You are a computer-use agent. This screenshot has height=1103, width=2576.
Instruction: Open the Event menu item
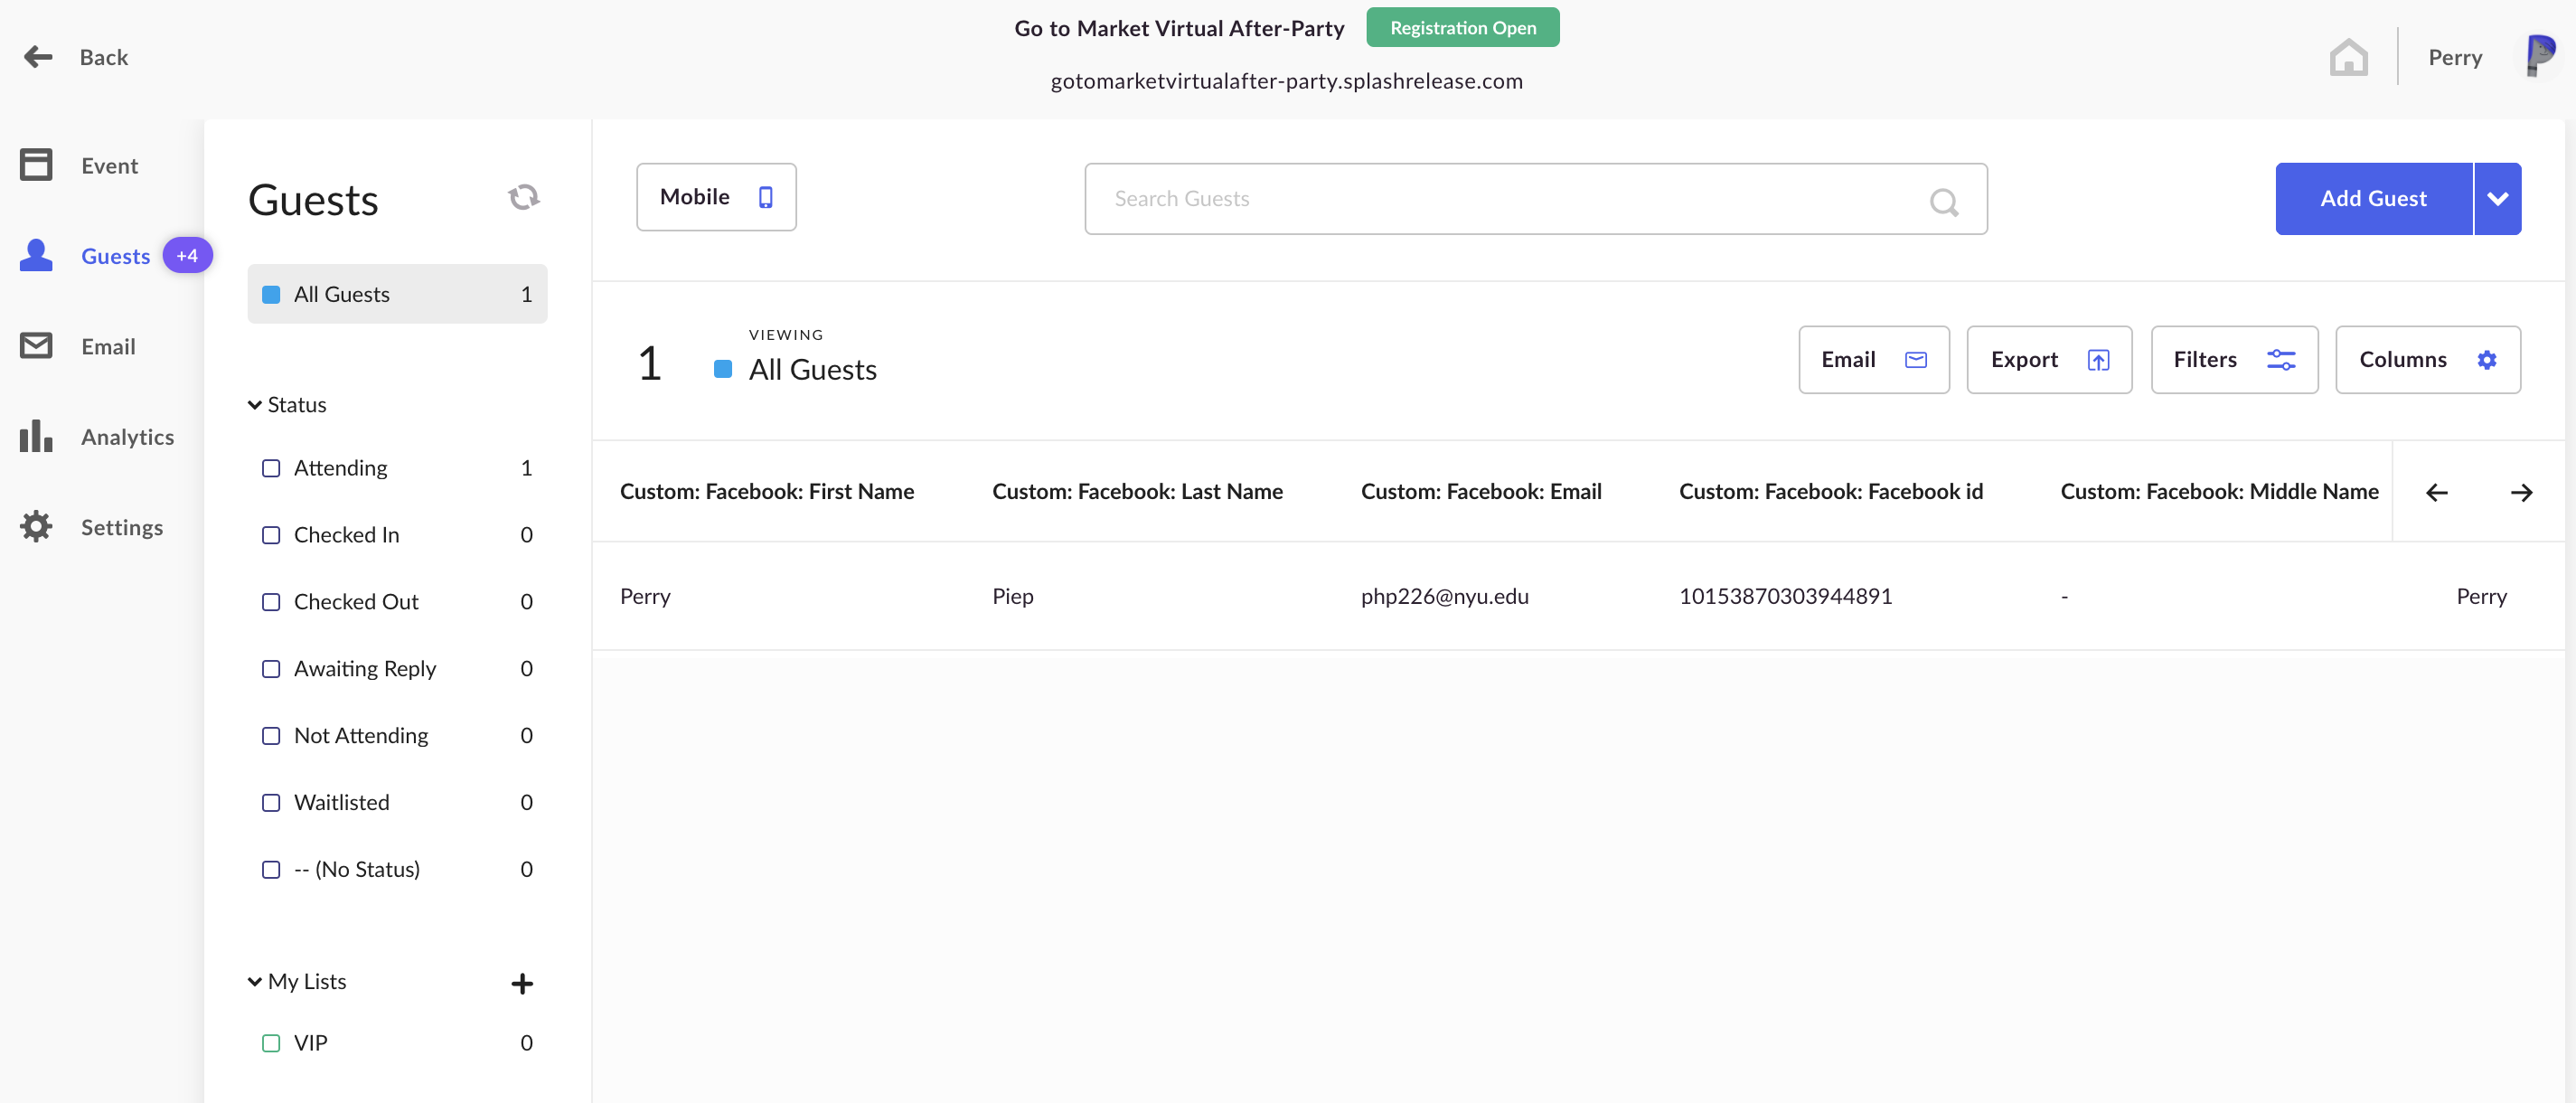click(x=109, y=166)
